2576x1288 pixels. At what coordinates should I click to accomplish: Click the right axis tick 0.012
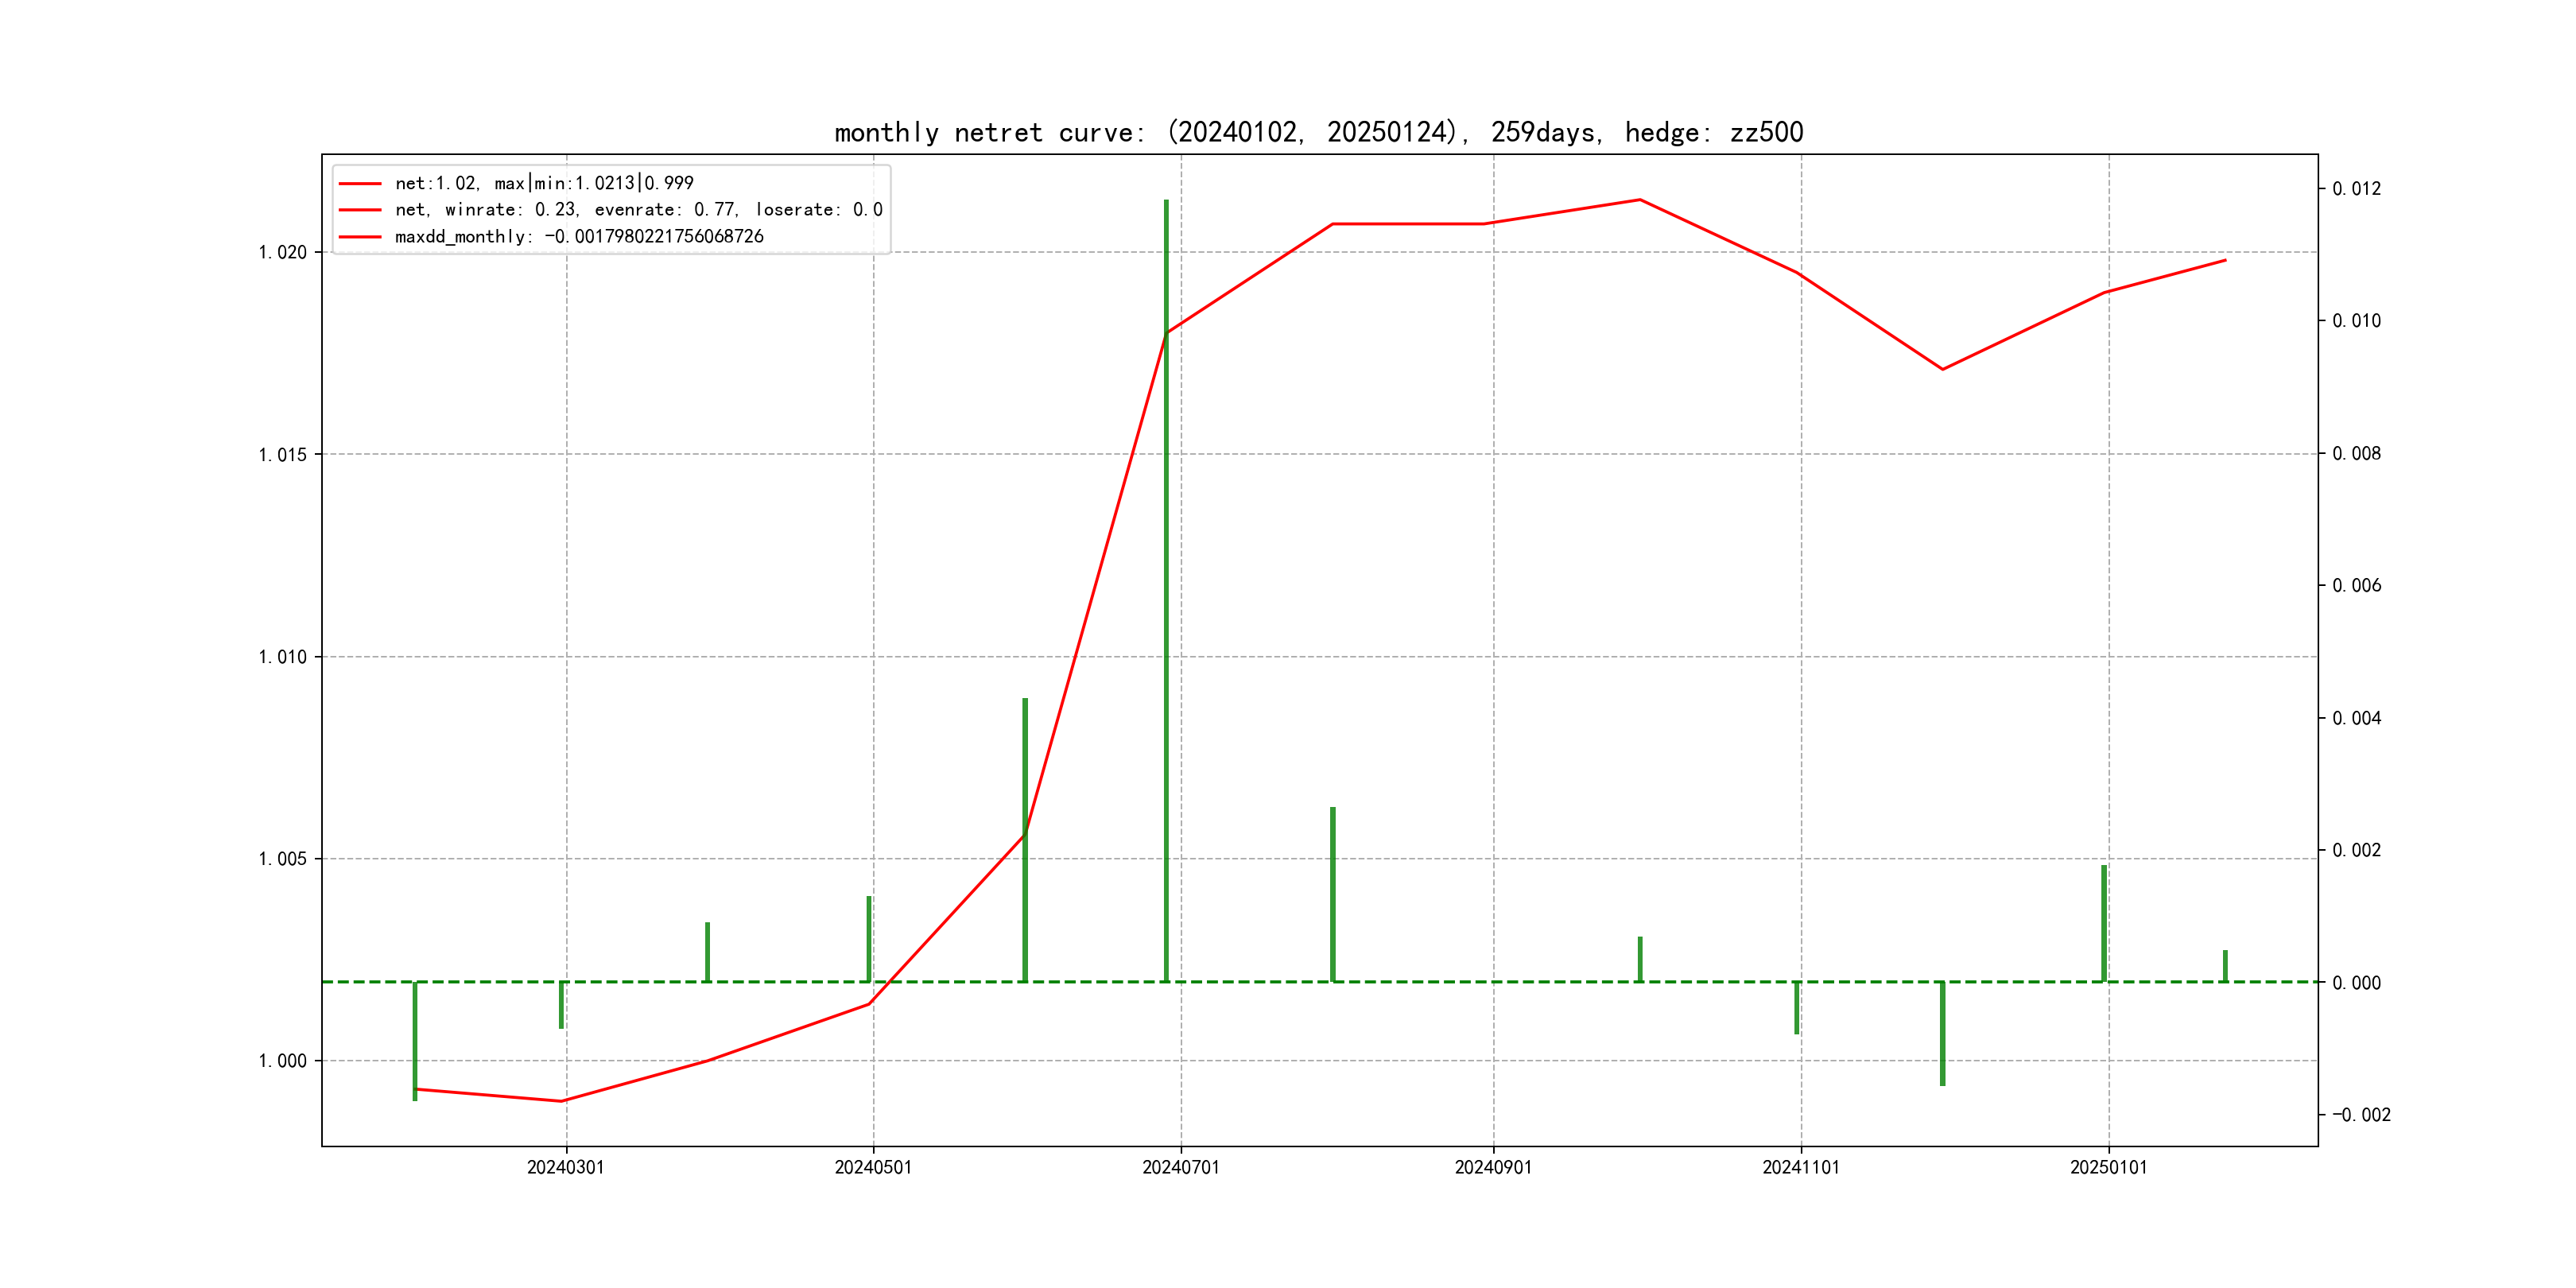pyautogui.click(x=2356, y=189)
